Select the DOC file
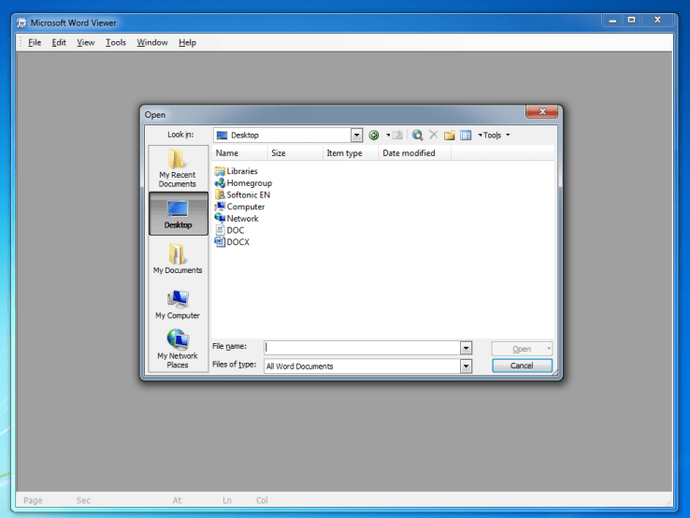This screenshot has width=690, height=518. [229, 230]
